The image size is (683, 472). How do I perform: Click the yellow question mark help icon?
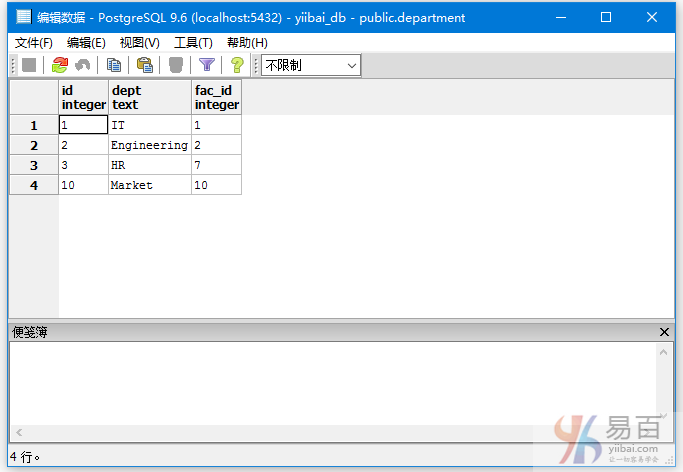point(237,65)
